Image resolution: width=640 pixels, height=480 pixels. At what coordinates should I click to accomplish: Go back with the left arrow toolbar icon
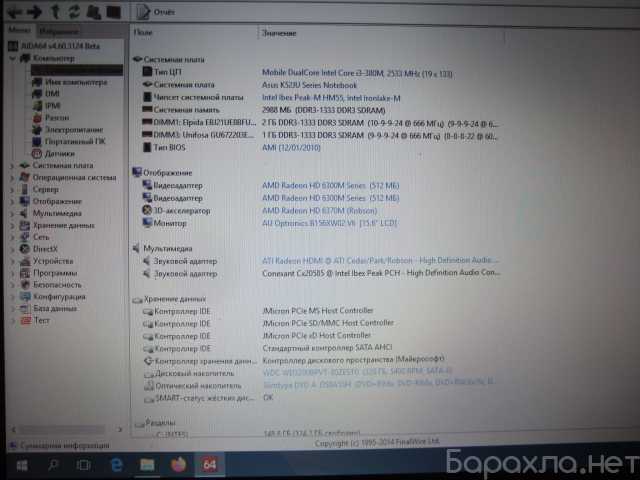pyautogui.click(x=15, y=12)
